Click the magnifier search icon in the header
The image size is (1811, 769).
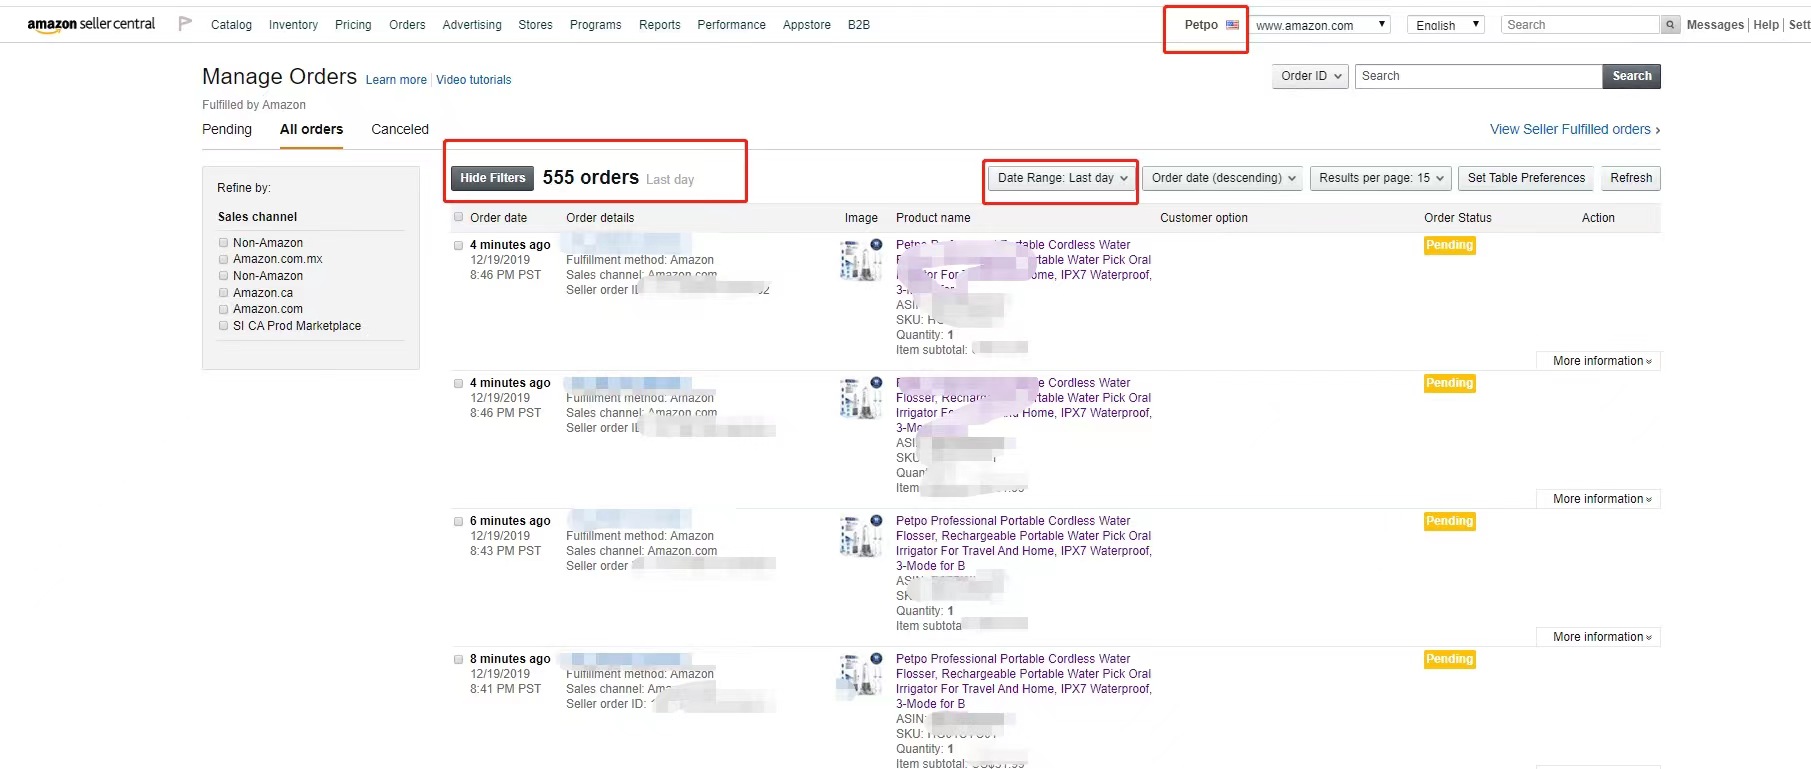point(1670,25)
